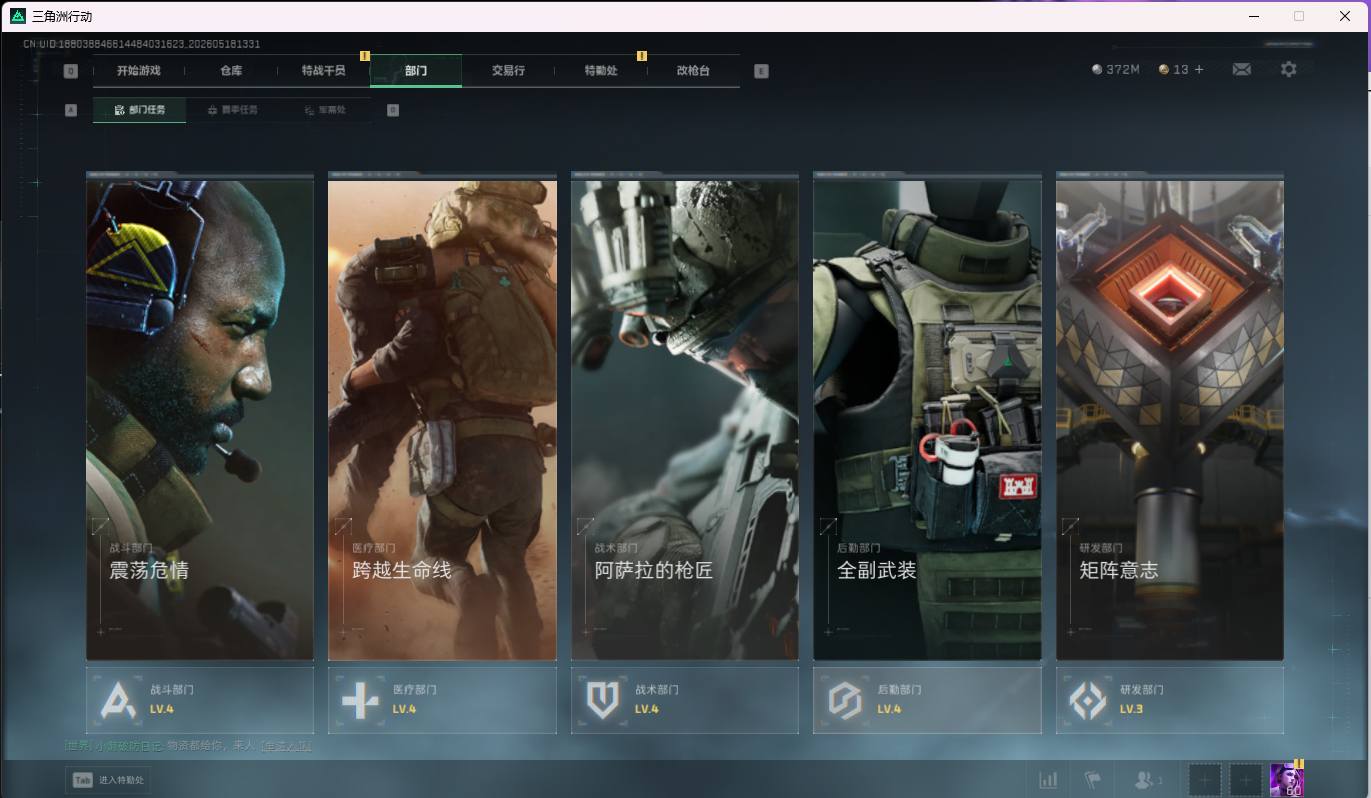Open the 仓库 warehouse tab
Image resolution: width=1371 pixels, height=798 pixels.
point(231,71)
